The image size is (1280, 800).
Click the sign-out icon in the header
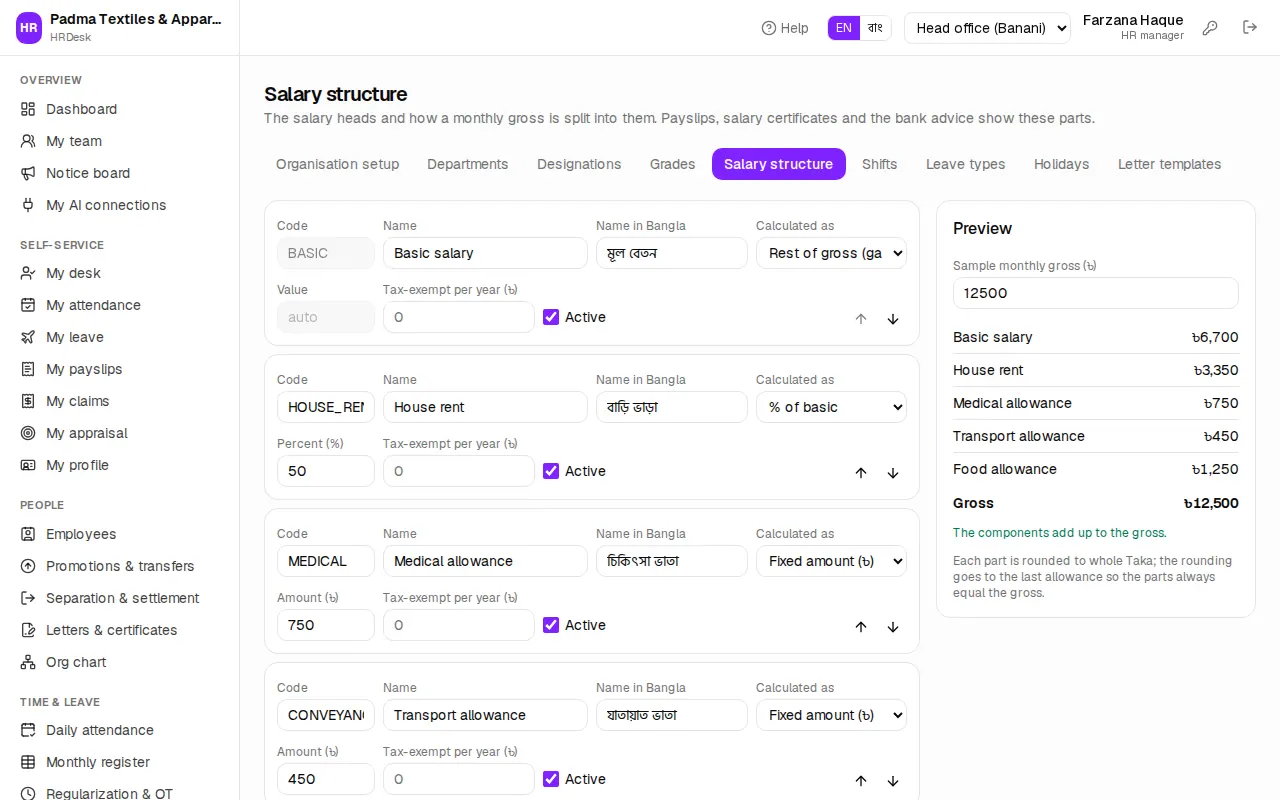(1250, 28)
